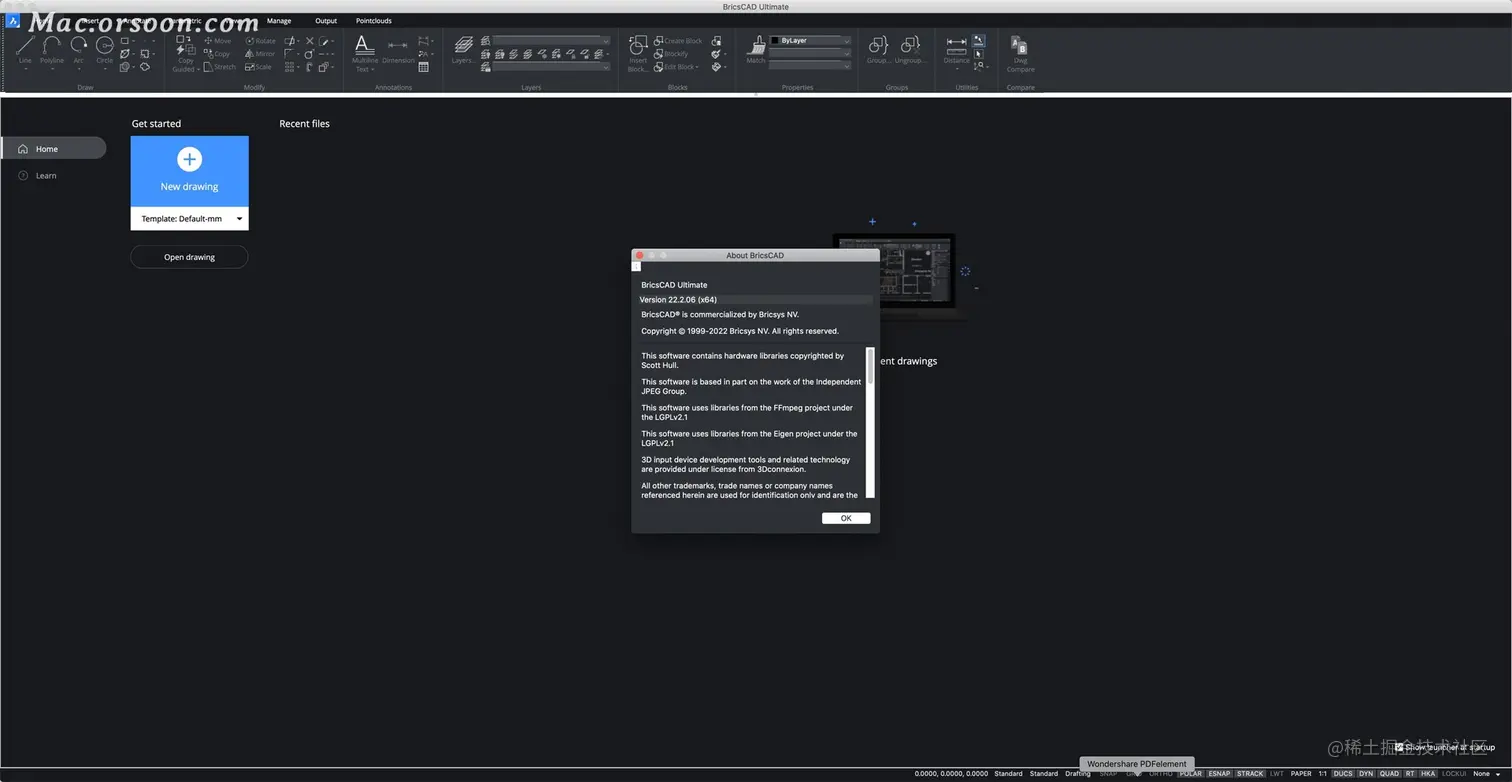Toggle ESNAP in the status bar
The width and height of the screenshot is (1512, 782).
tap(1219, 774)
